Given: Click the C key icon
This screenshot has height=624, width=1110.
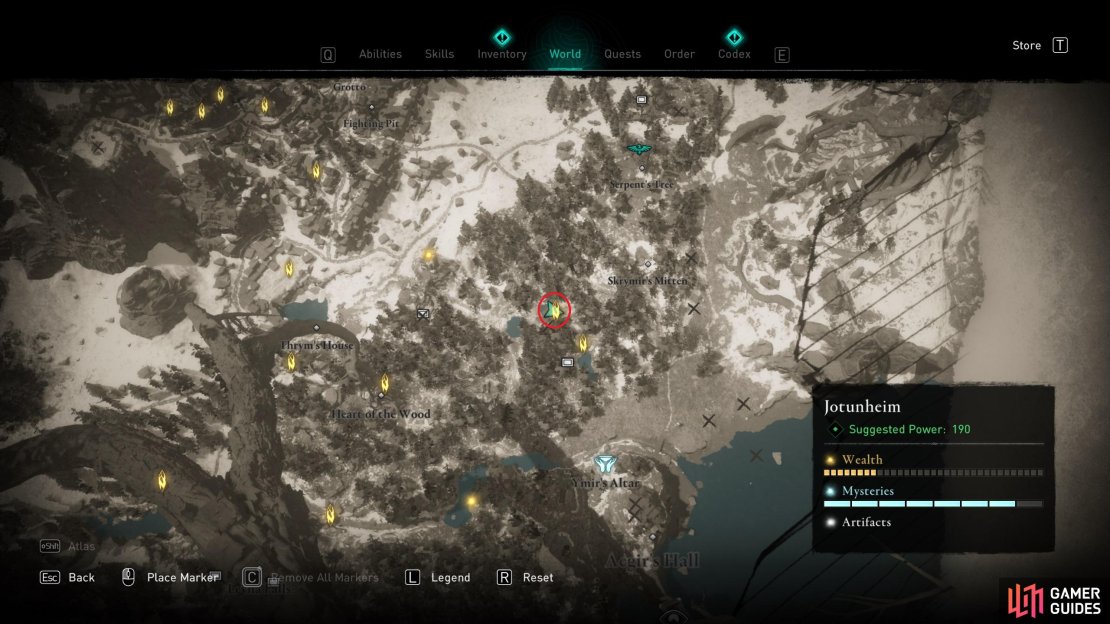Looking at the screenshot, I should pos(252,577).
